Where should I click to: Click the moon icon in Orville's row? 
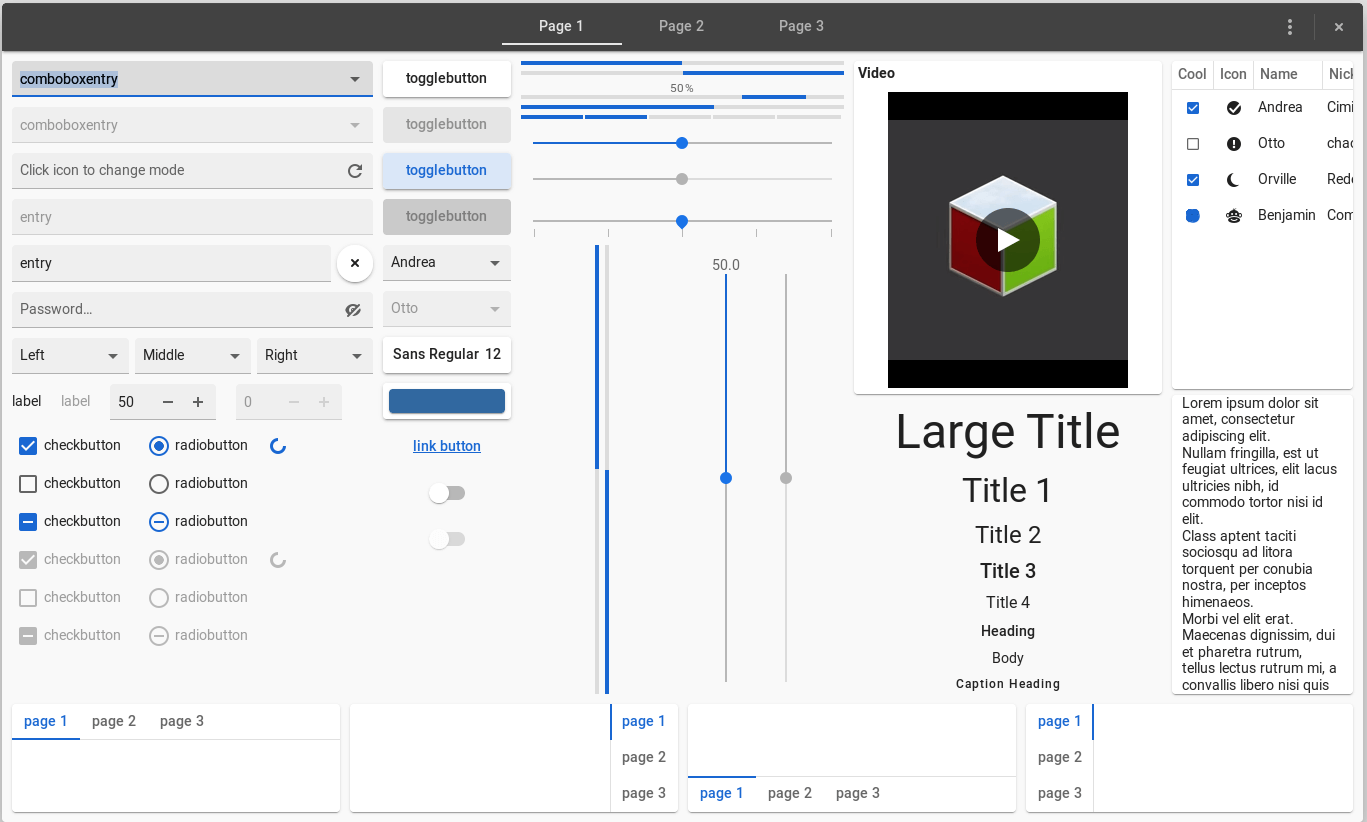click(1233, 179)
